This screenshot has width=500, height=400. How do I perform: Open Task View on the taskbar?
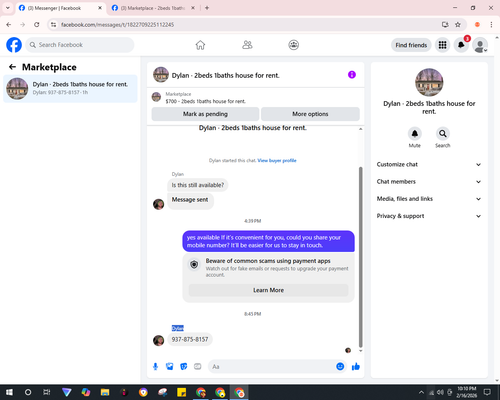pyautogui.click(x=47, y=392)
